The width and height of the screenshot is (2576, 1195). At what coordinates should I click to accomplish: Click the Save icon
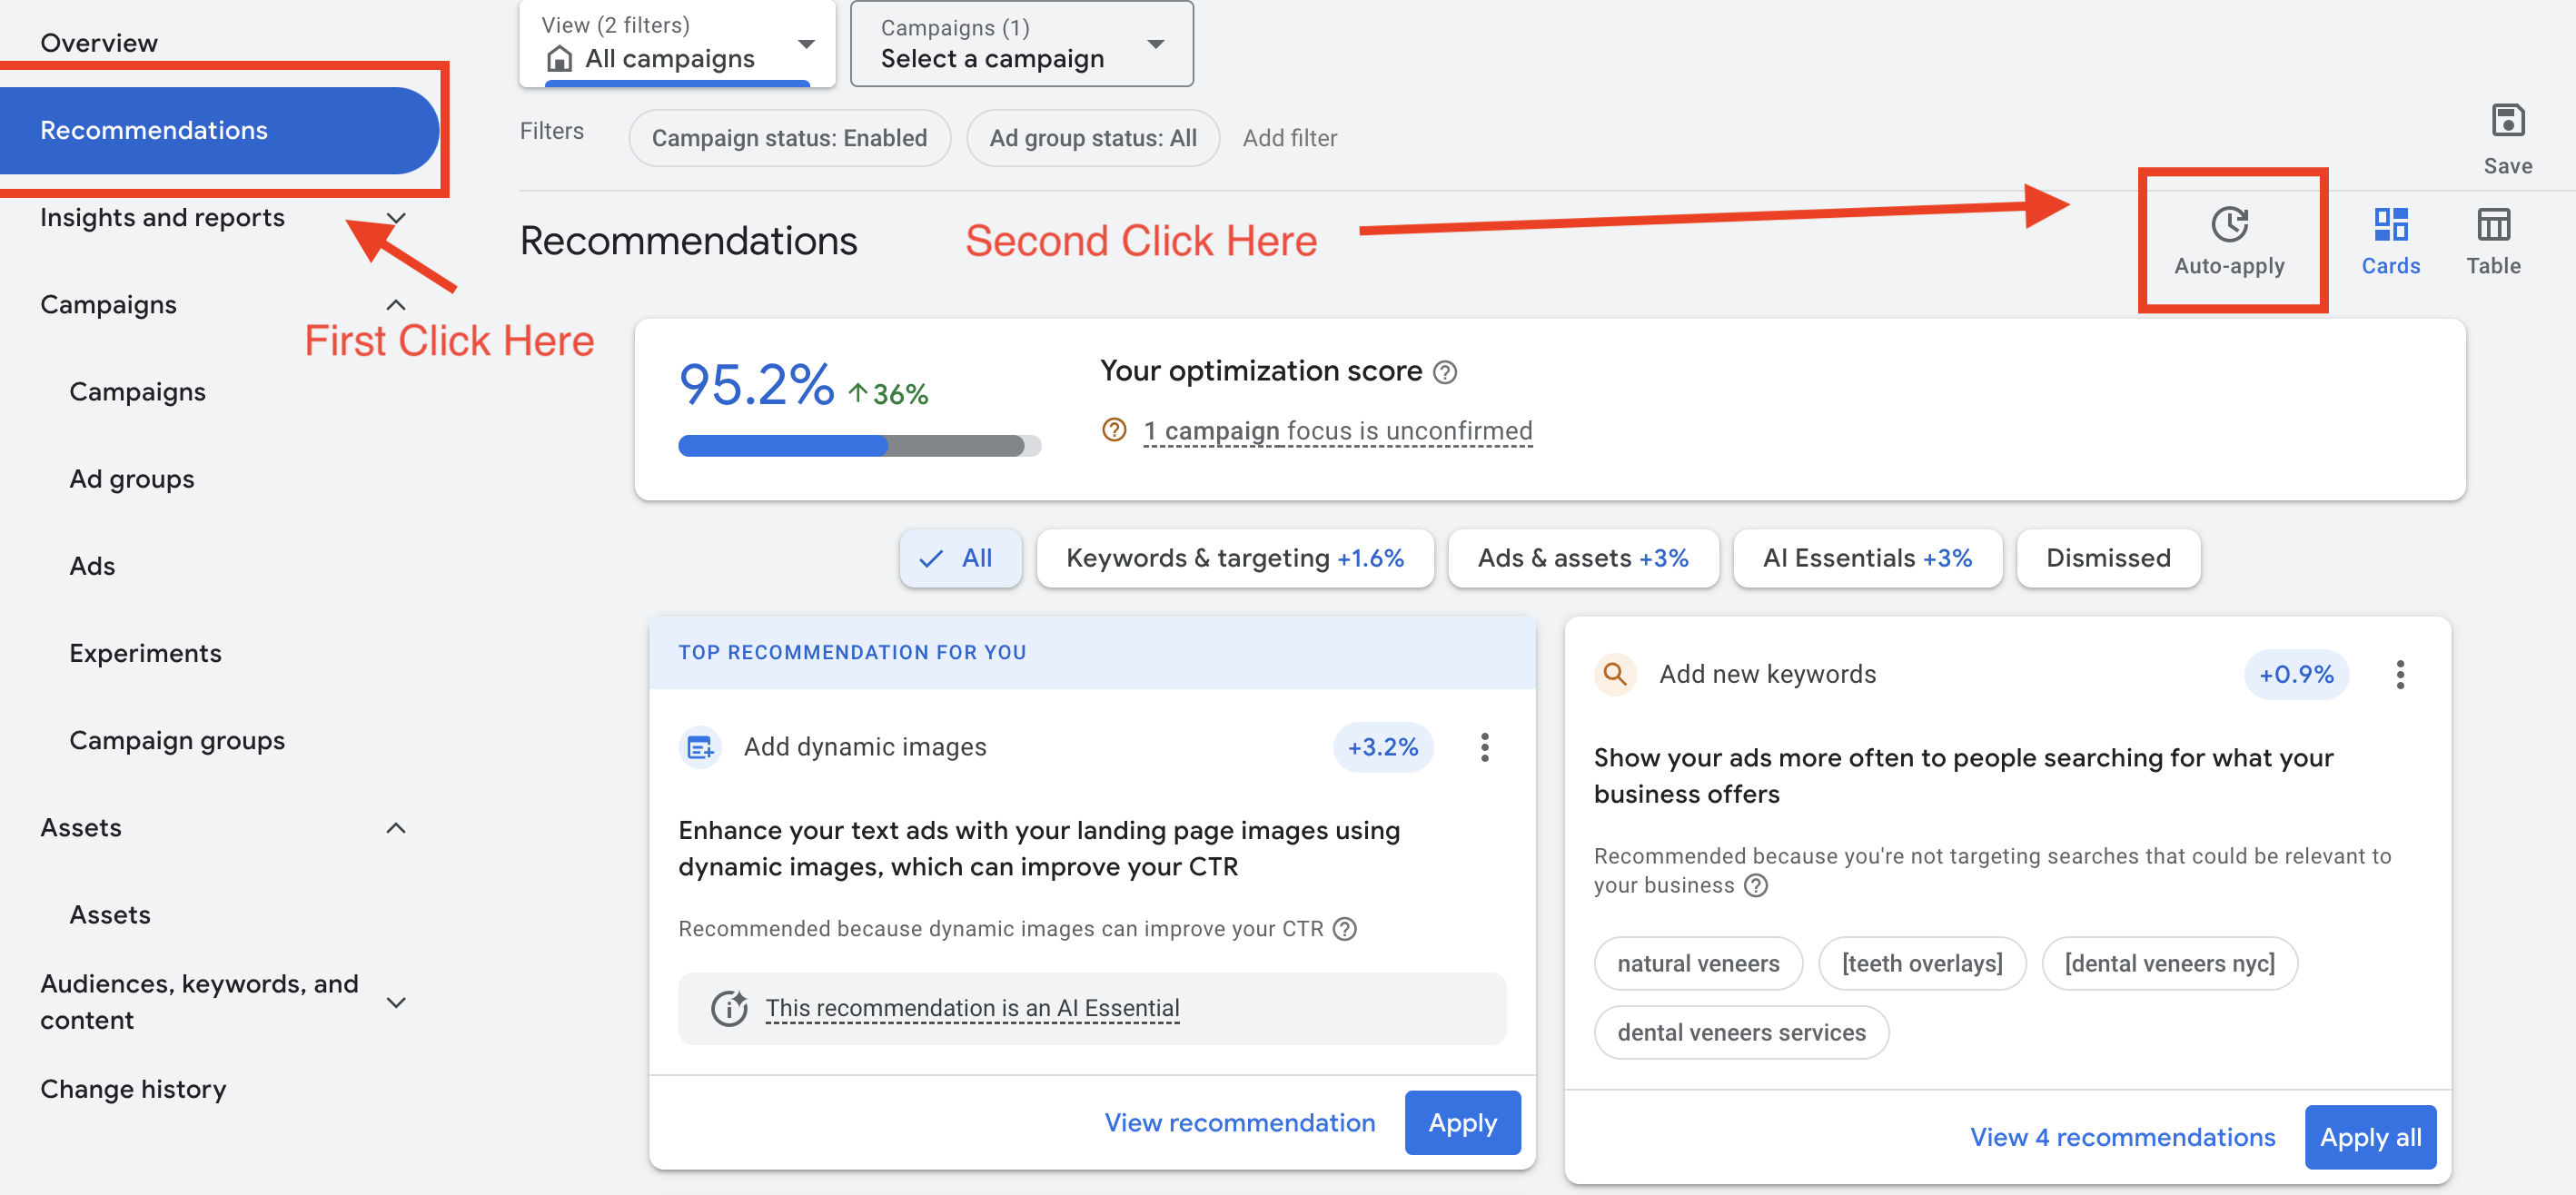(x=2508, y=121)
